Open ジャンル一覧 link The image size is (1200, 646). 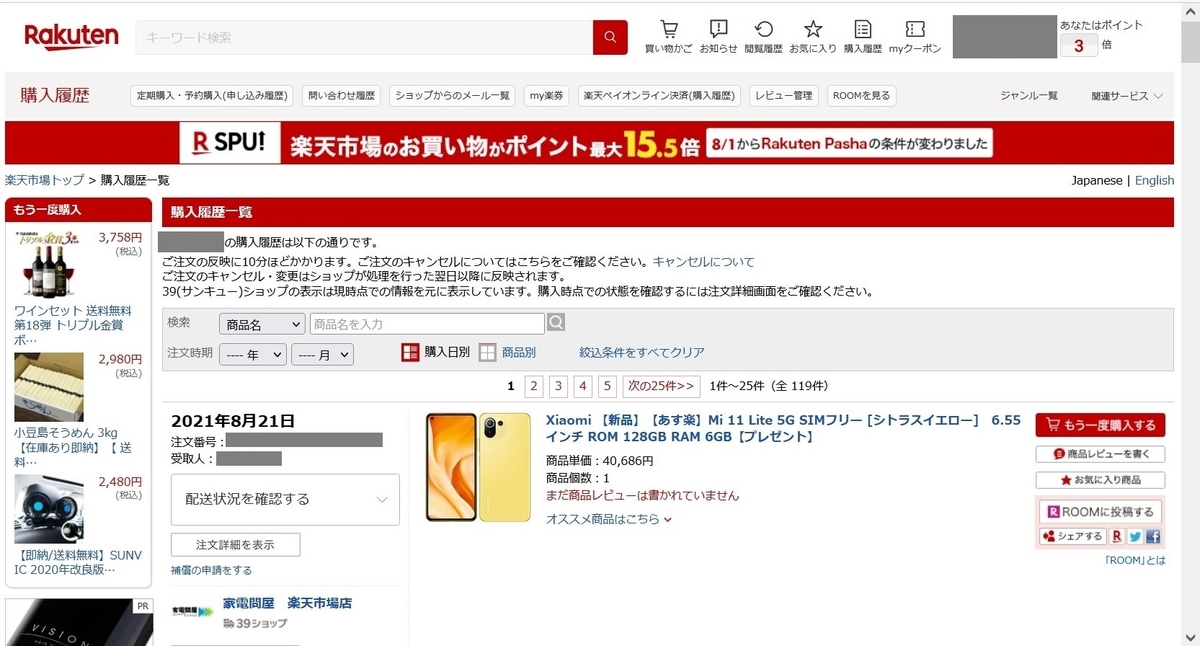click(x=1029, y=96)
